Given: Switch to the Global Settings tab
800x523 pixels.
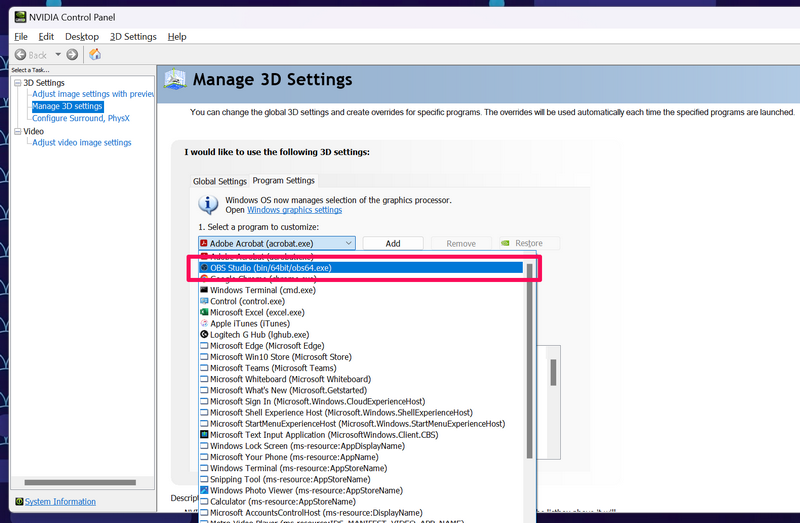Looking at the screenshot, I should [x=219, y=181].
